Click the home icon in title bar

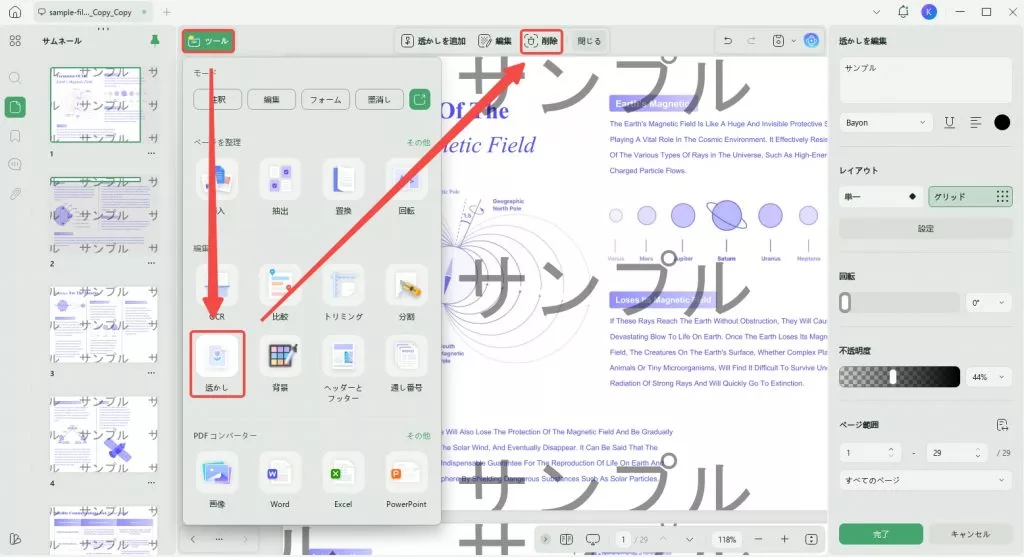[14, 12]
